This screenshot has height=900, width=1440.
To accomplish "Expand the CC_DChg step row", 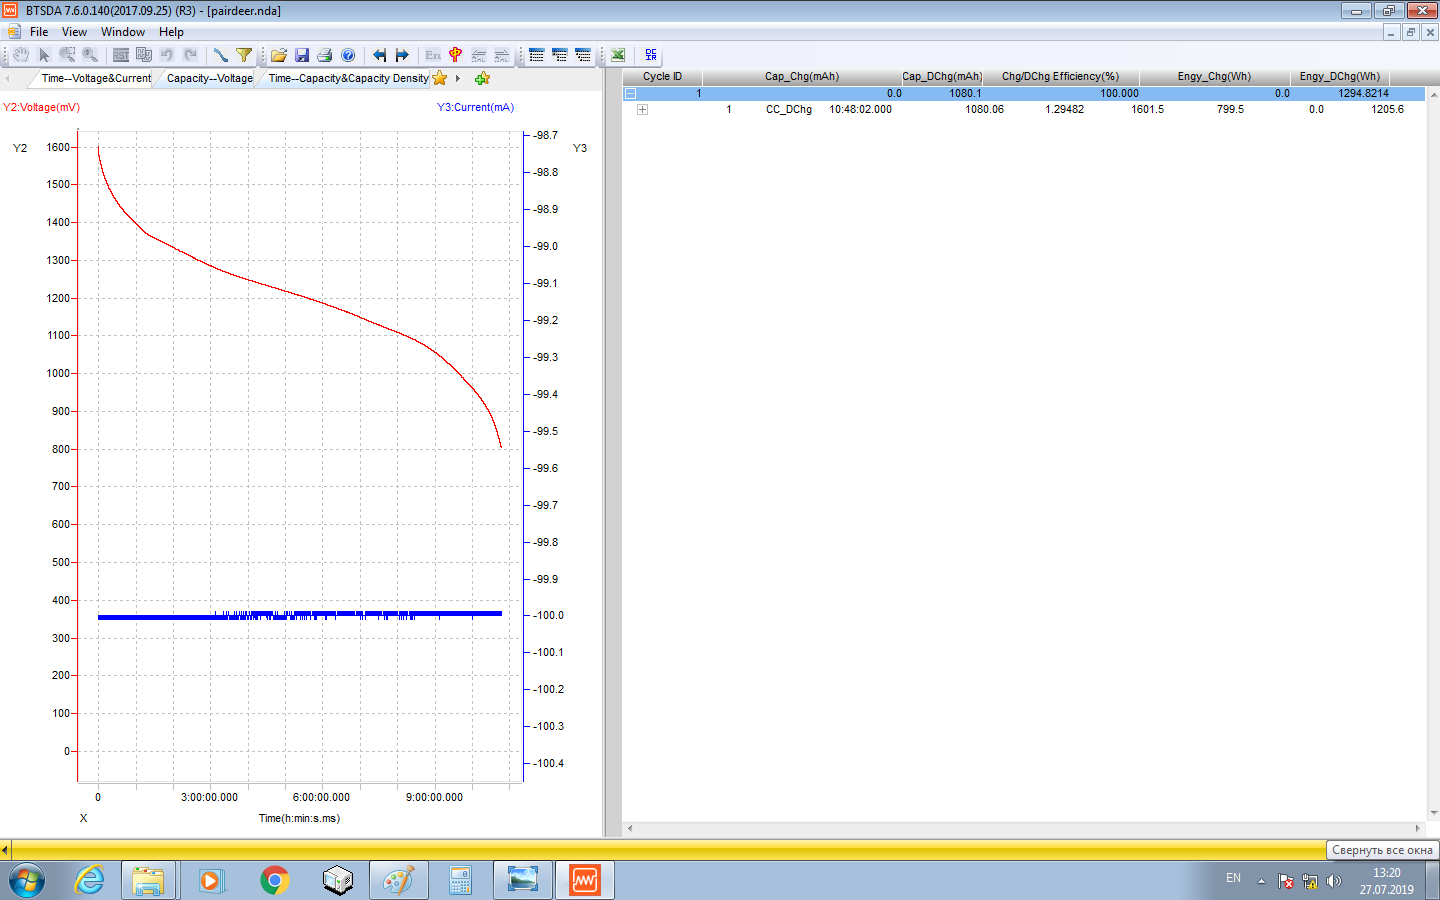I will tap(642, 109).
